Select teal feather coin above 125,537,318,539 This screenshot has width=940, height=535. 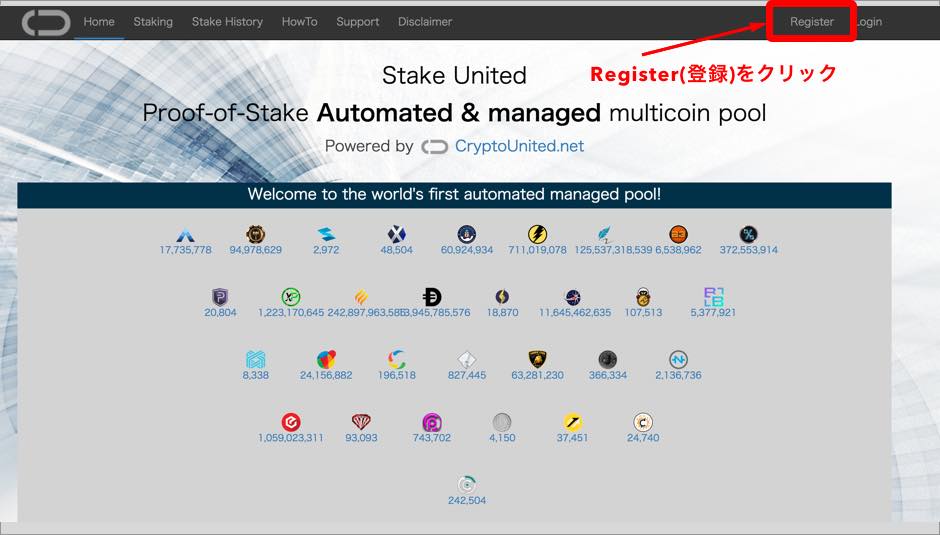coord(605,234)
